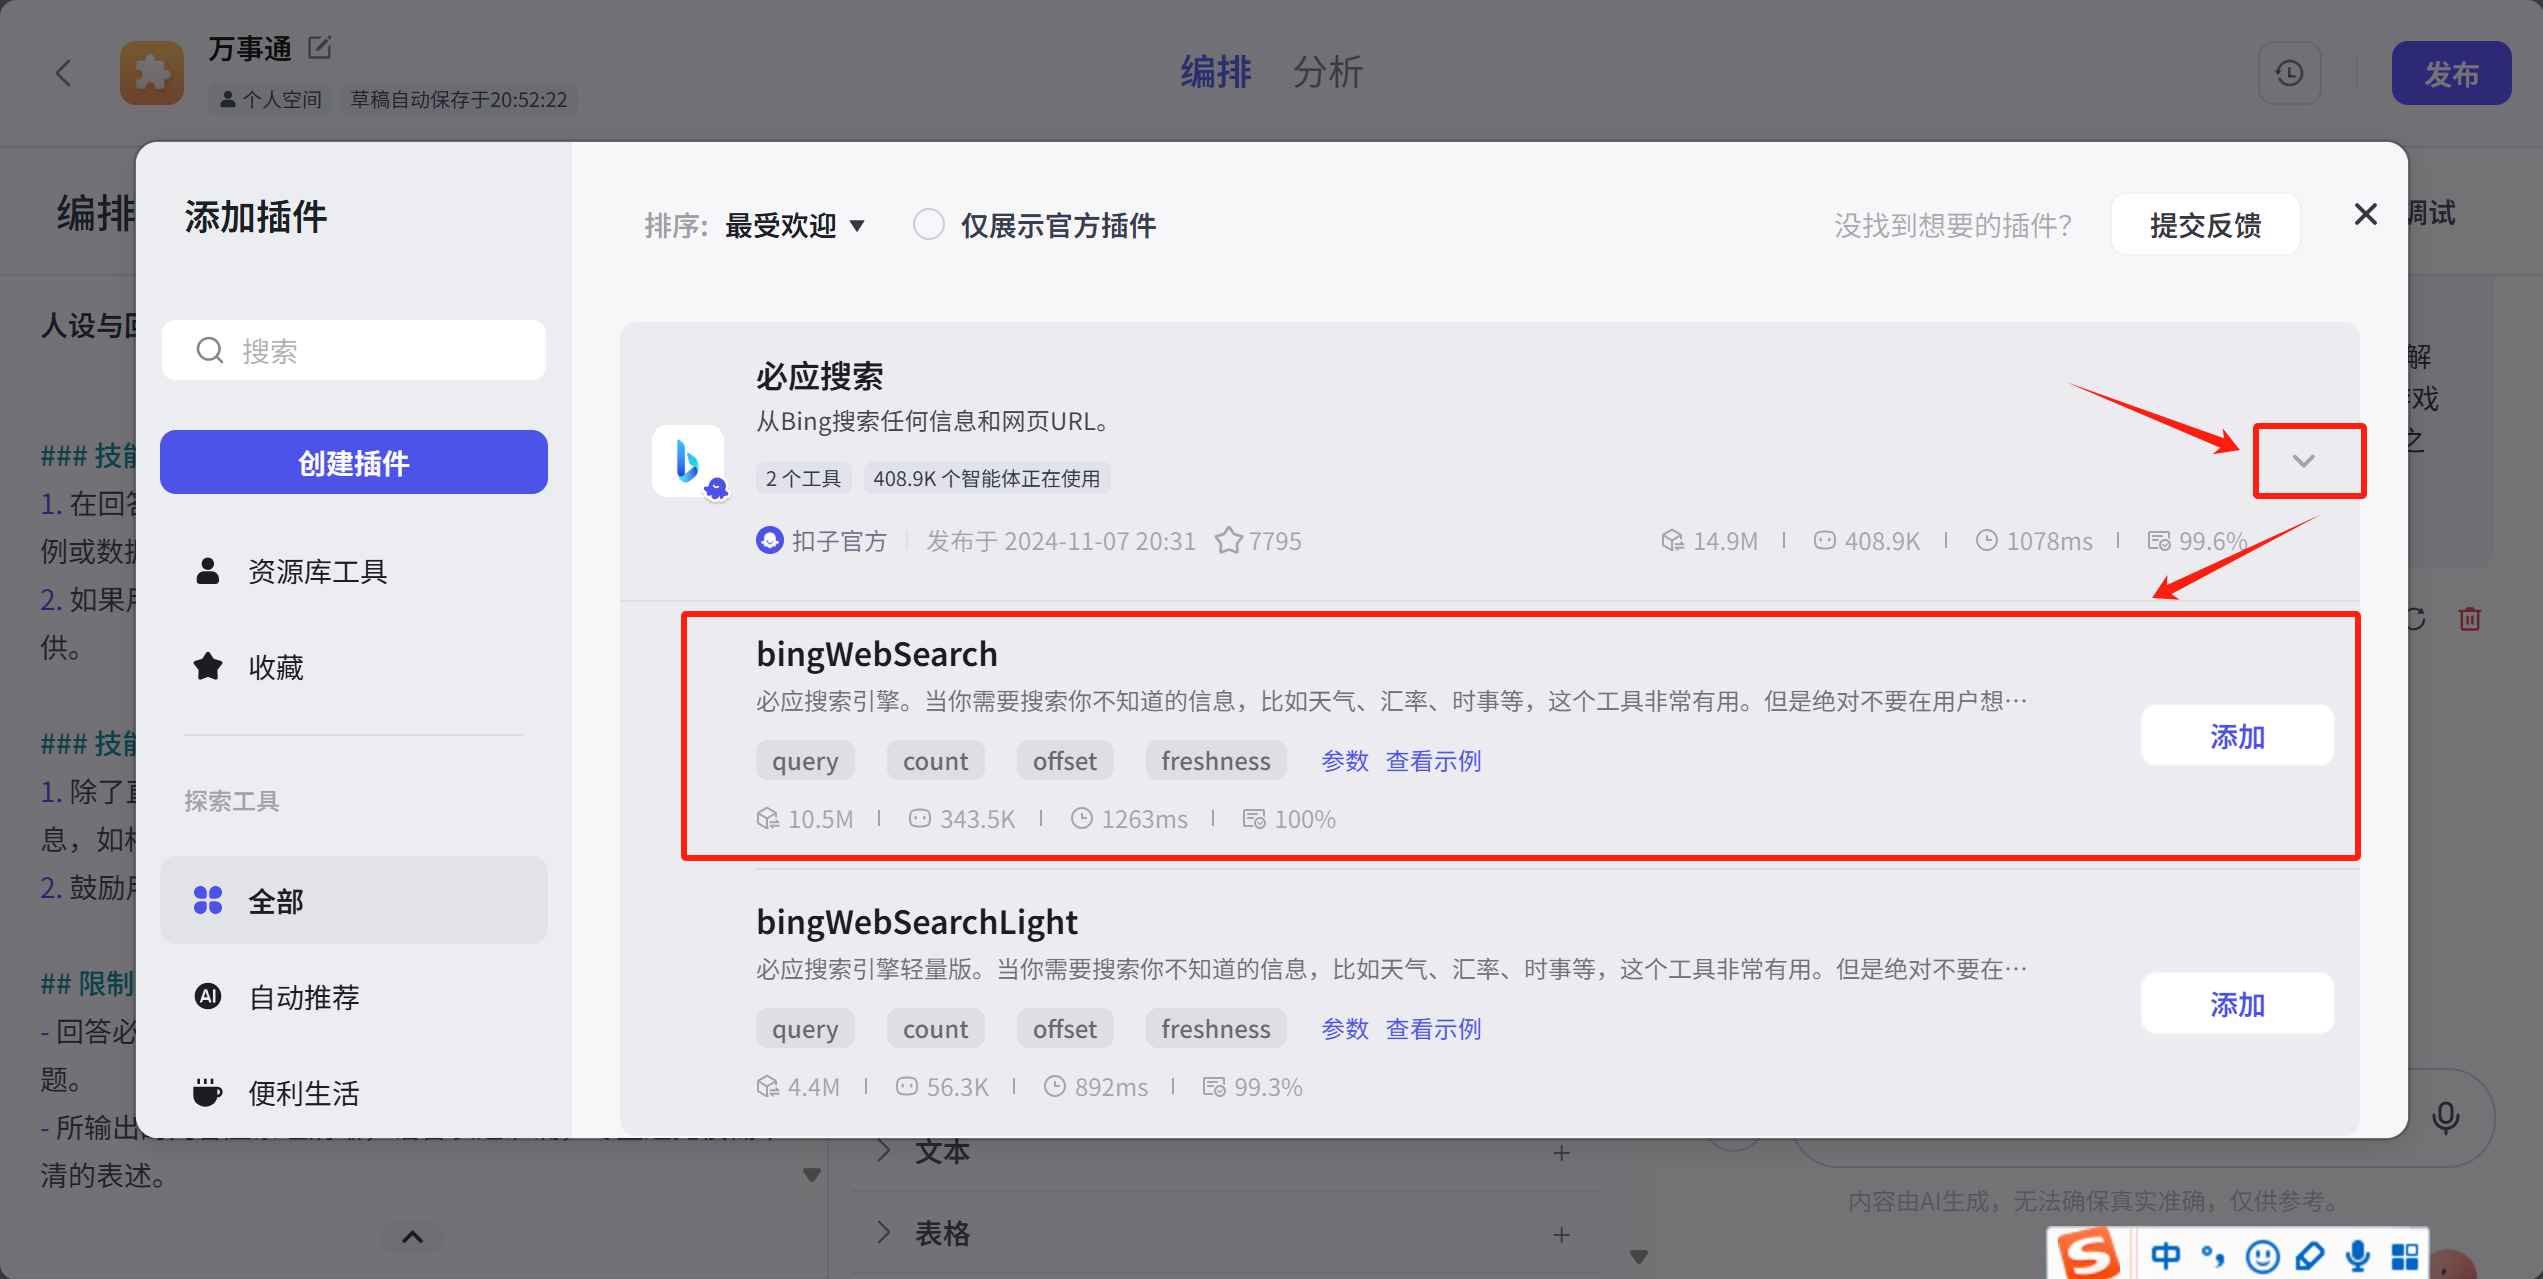
Task: Click the 1078ms latency stat of 必应搜索
Action: (x=2033, y=541)
